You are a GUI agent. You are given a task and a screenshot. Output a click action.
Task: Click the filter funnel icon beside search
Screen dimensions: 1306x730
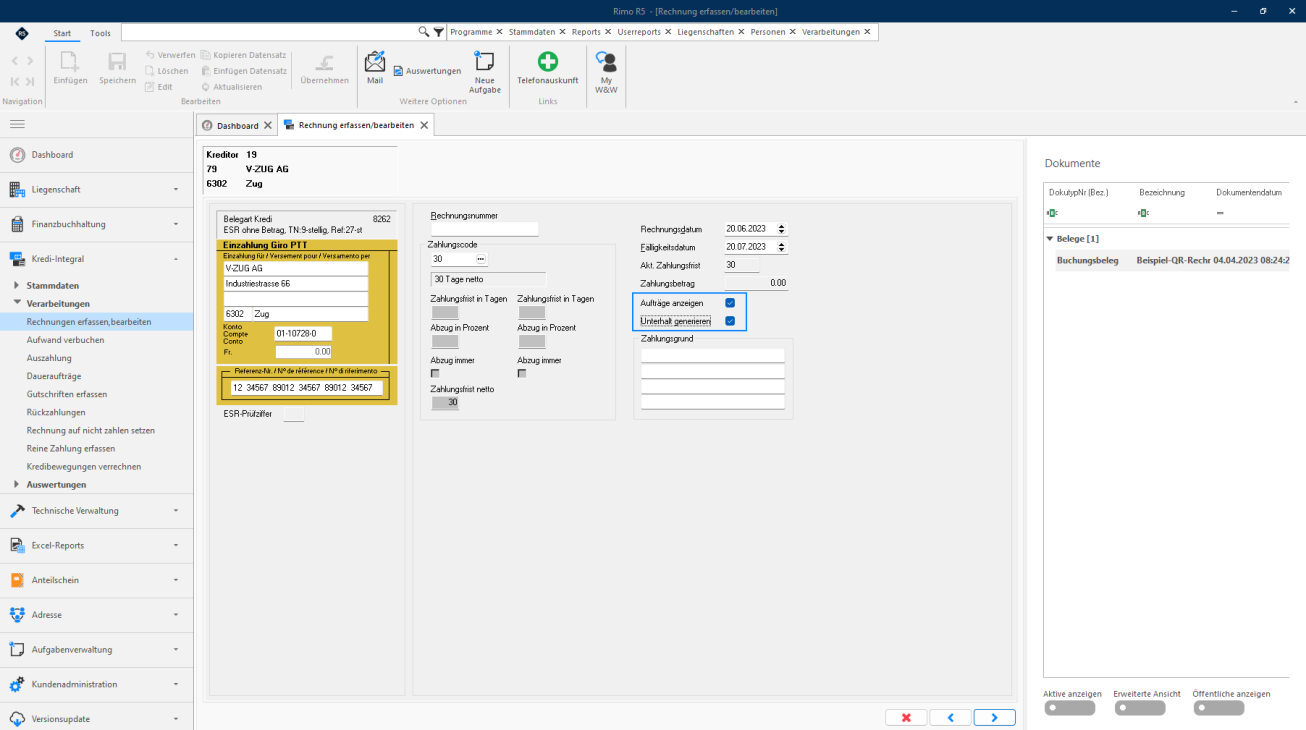pyautogui.click(x=438, y=32)
